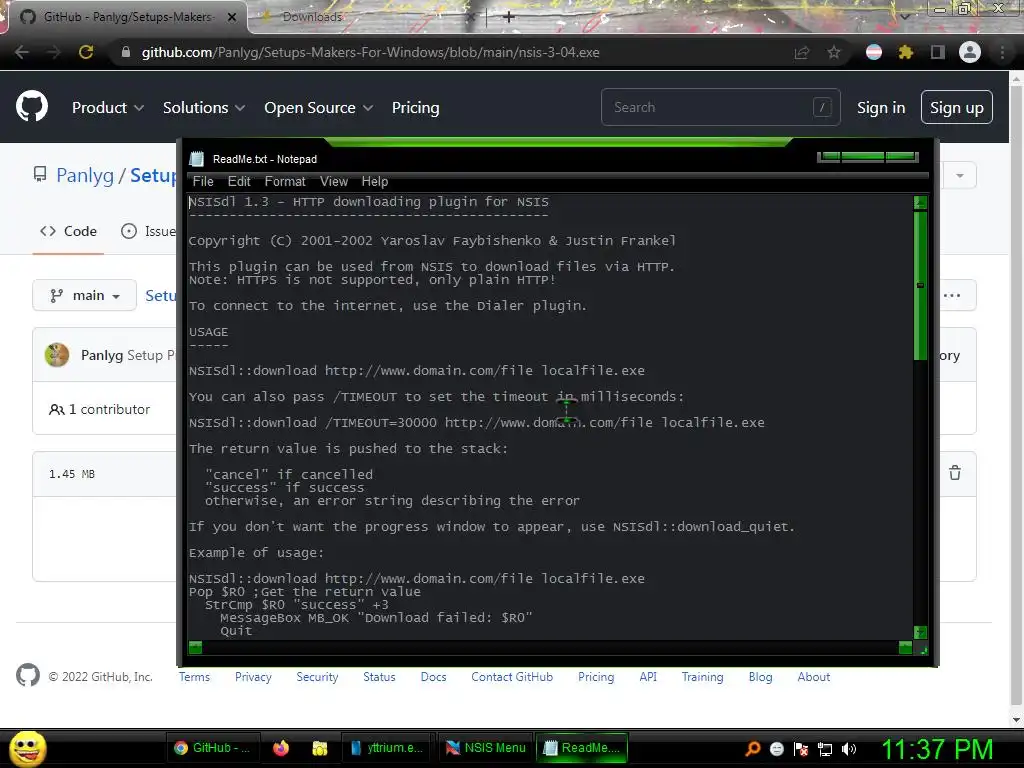Expand the Product dropdown
The width and height of the screenshot is (1024, 768).
108,107
